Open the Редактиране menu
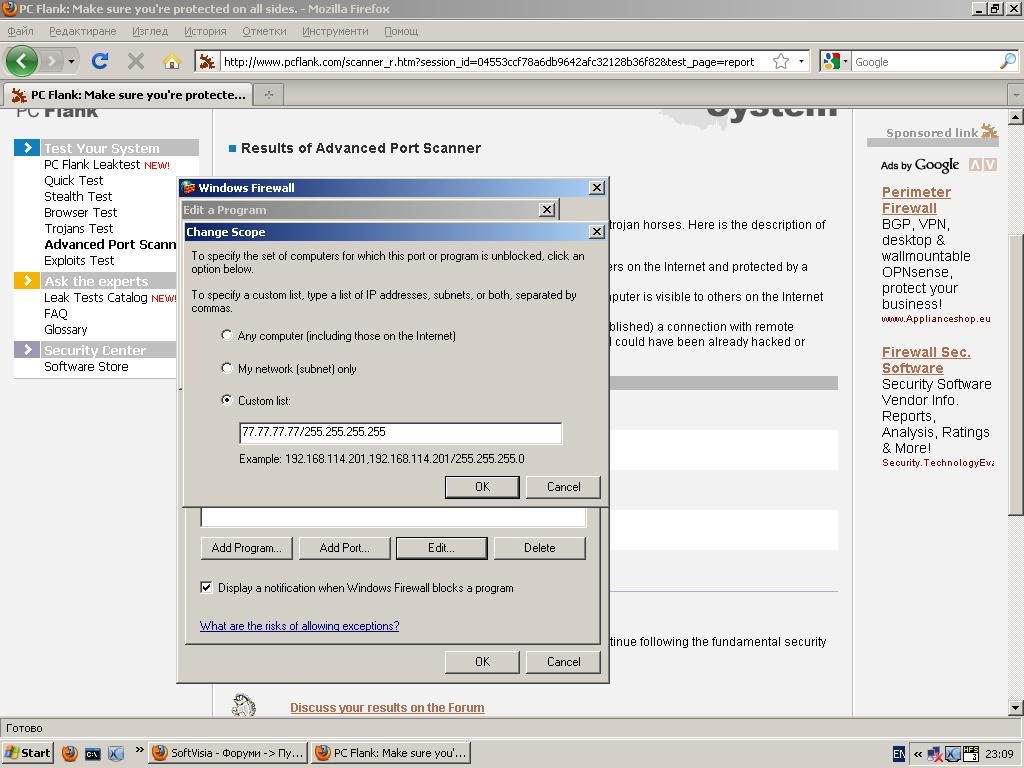The height and width of the screenshot is (768, 1024). [82, 31]
